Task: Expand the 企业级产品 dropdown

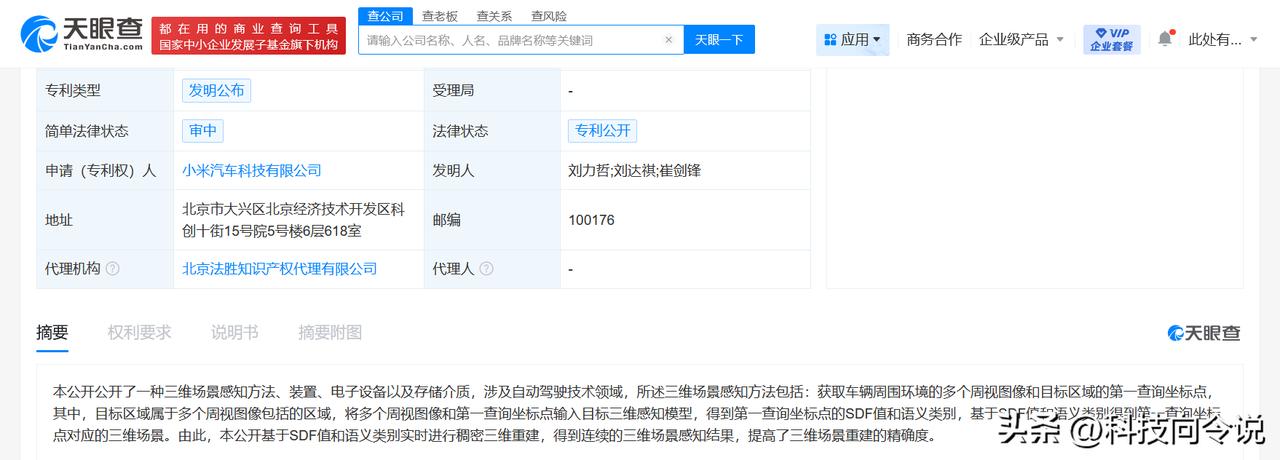Action: point(1021,39)
